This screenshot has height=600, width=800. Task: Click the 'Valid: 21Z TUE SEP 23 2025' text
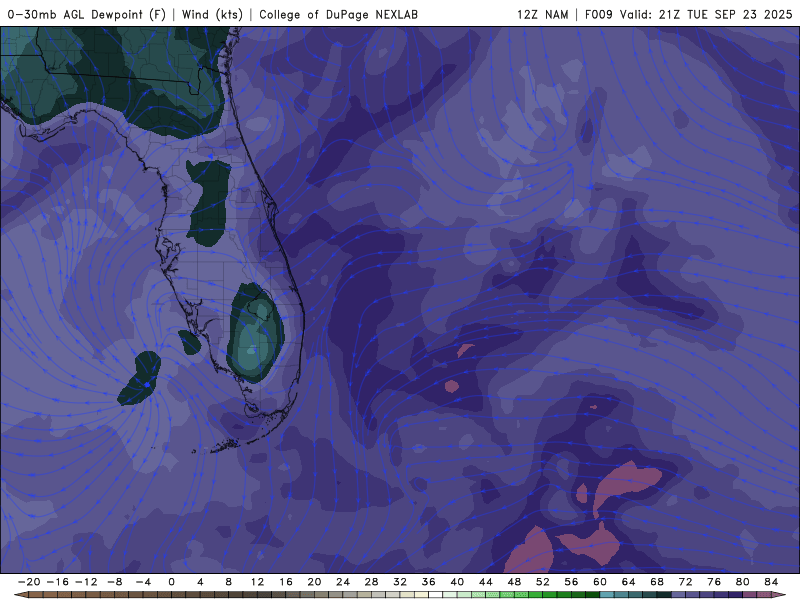tap(706, 14)
